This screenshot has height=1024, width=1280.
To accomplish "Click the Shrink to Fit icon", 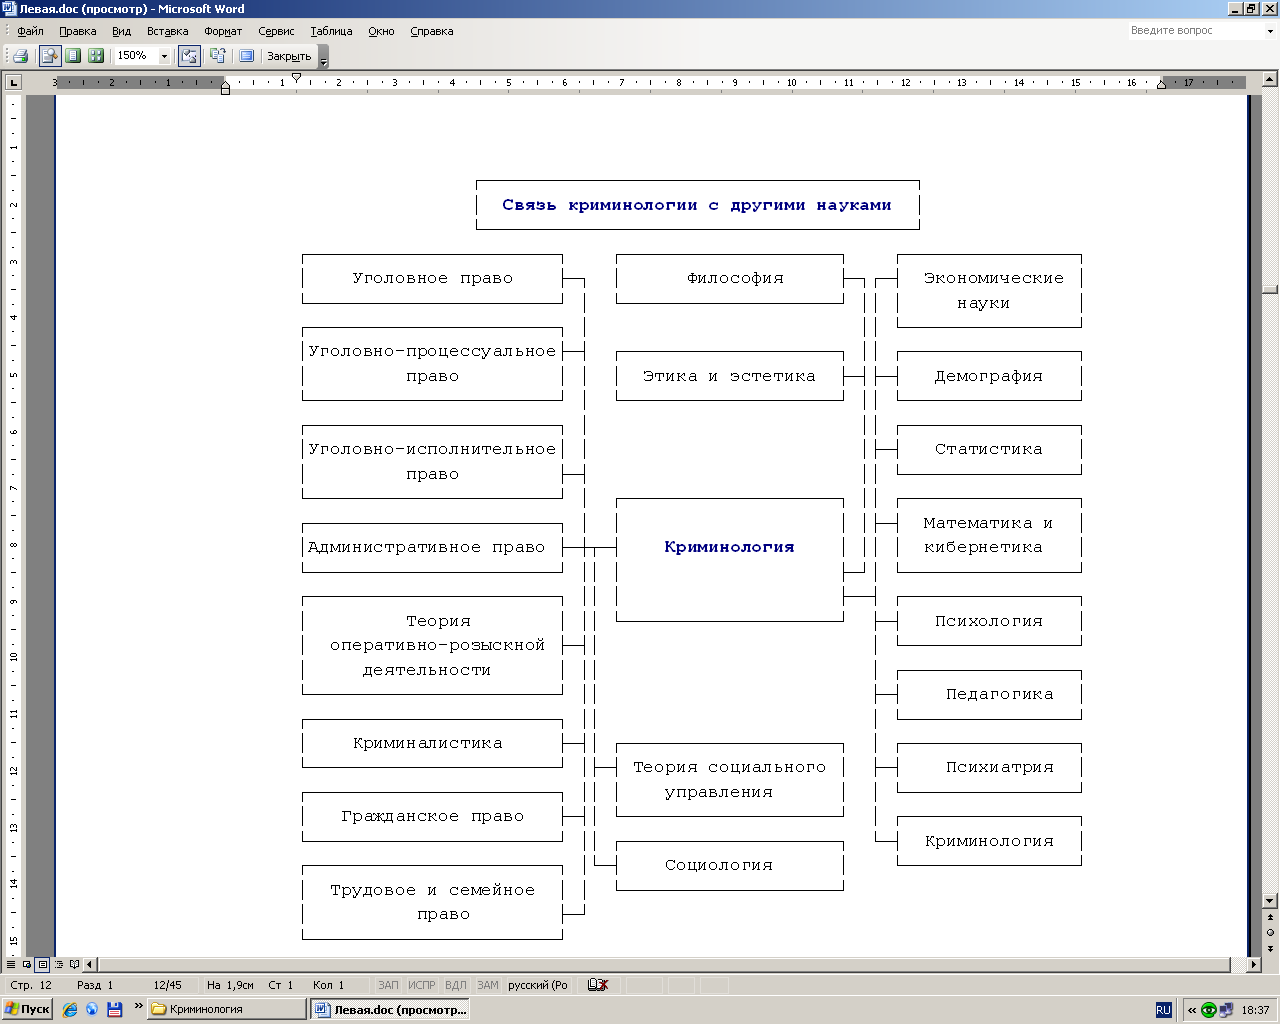I will 217,56.
